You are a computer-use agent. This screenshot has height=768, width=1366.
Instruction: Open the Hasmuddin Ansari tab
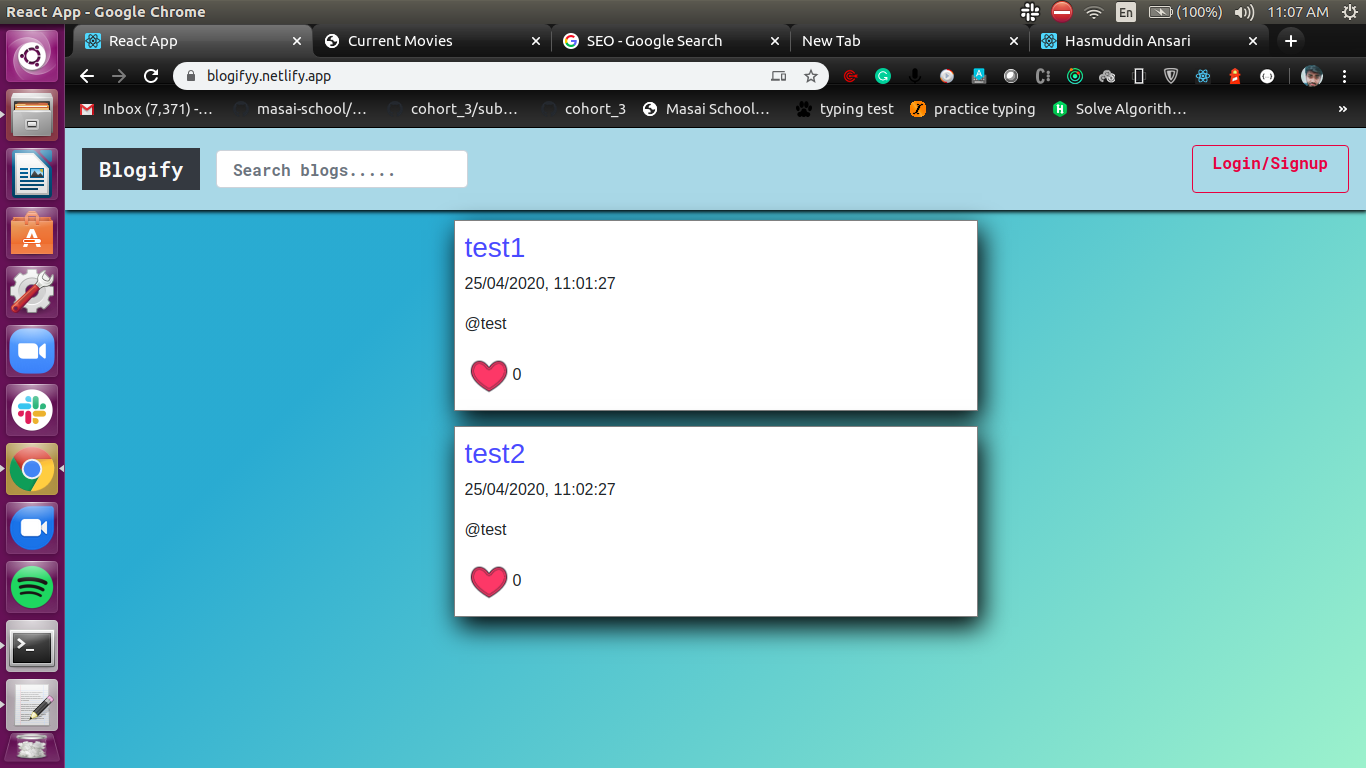(1127, 41)
